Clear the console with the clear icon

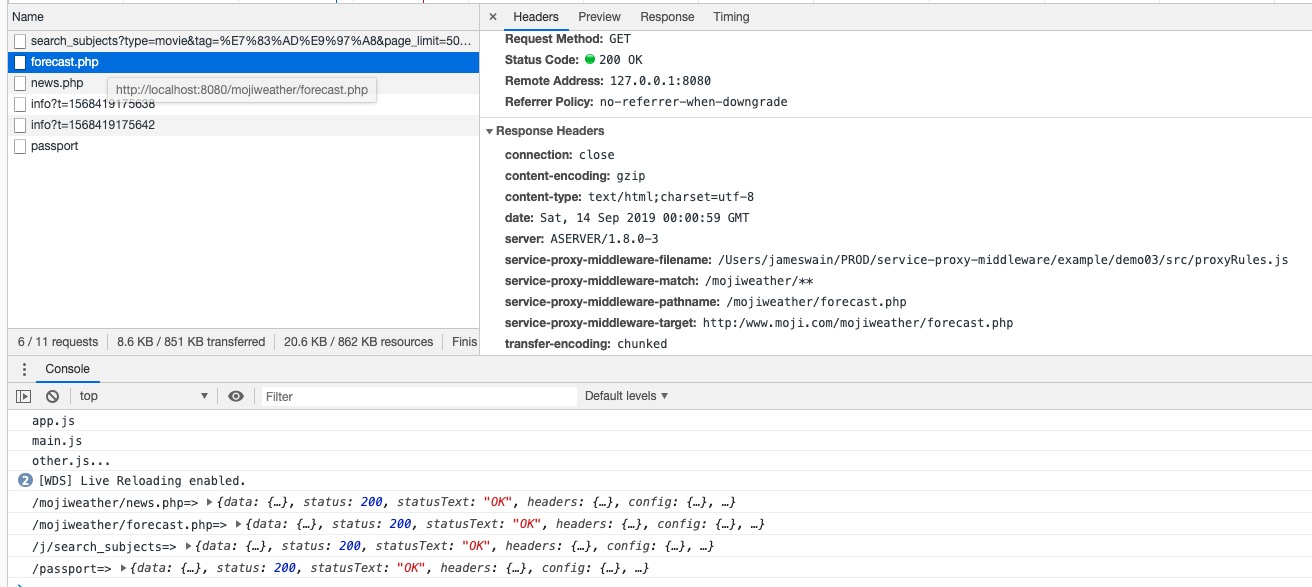click(x=52, y=396)
